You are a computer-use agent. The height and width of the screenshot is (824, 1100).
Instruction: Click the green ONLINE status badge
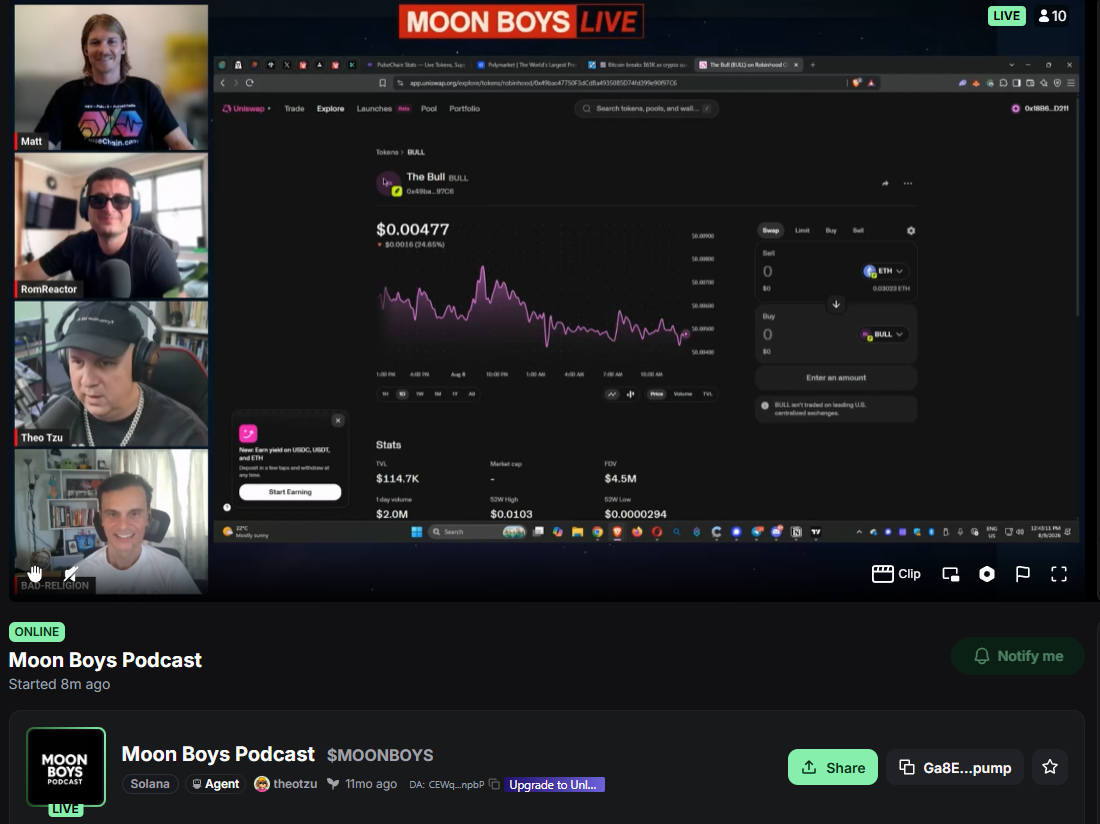click(37, 632)
